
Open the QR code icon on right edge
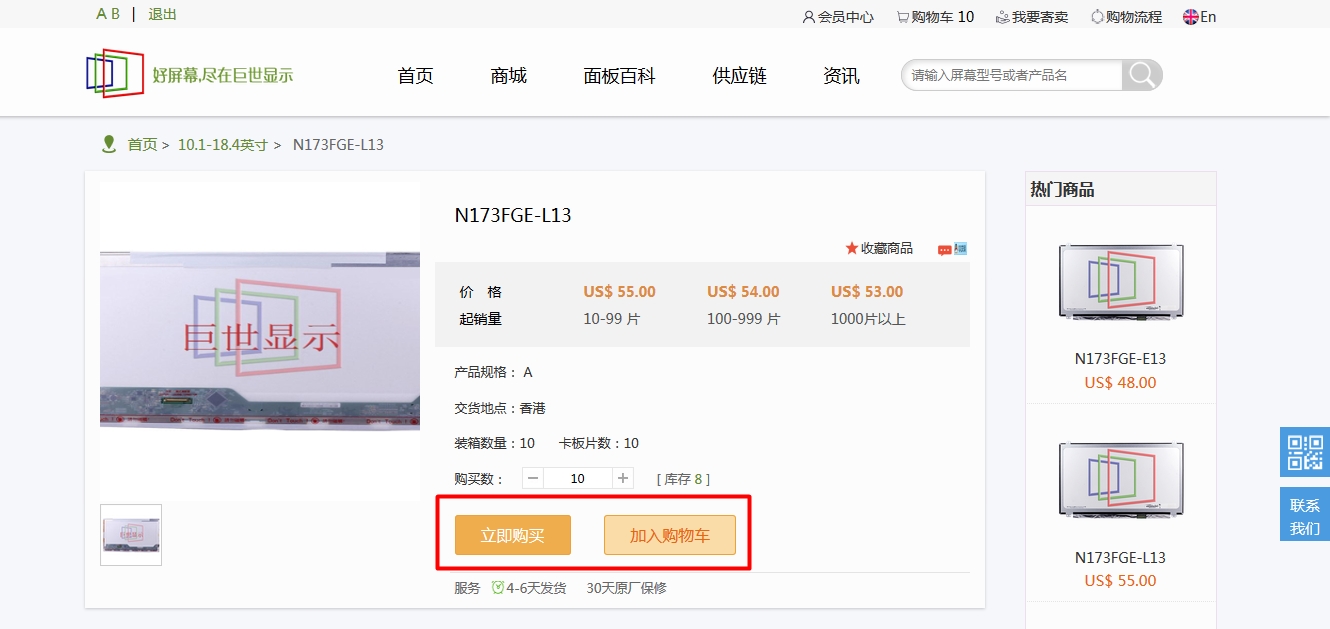pos(1305,452)
